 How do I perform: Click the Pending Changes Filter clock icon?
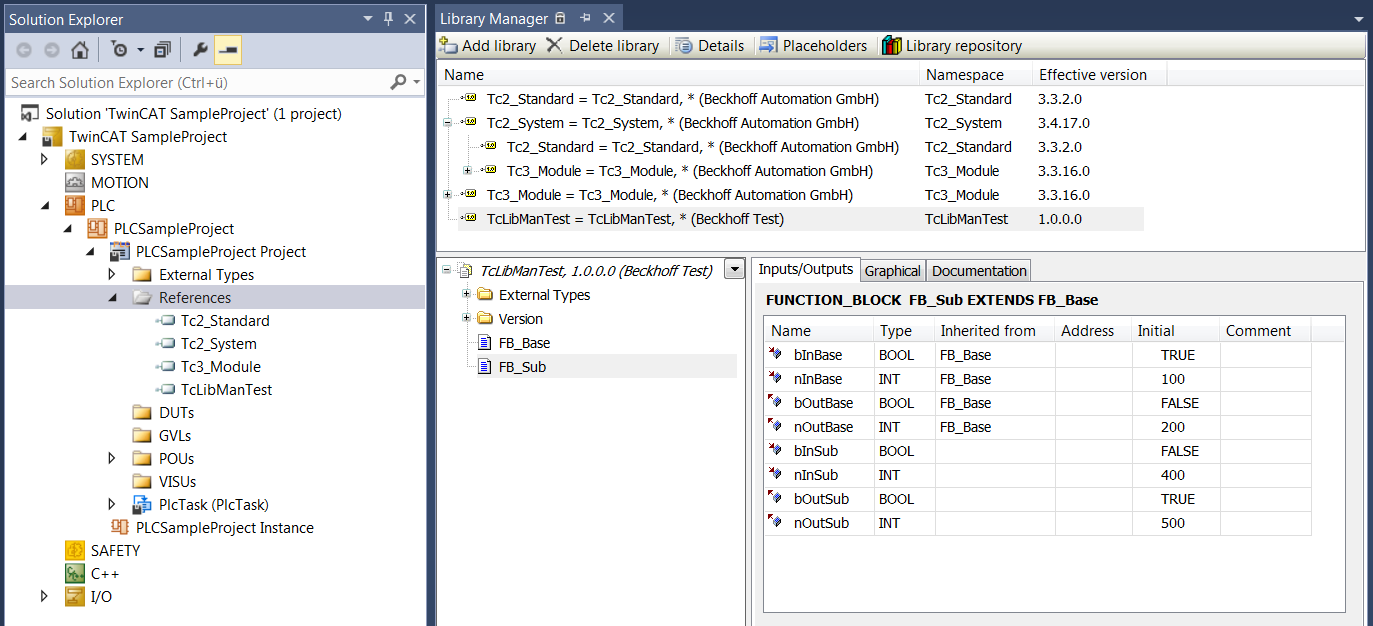[x=119, y=50]
